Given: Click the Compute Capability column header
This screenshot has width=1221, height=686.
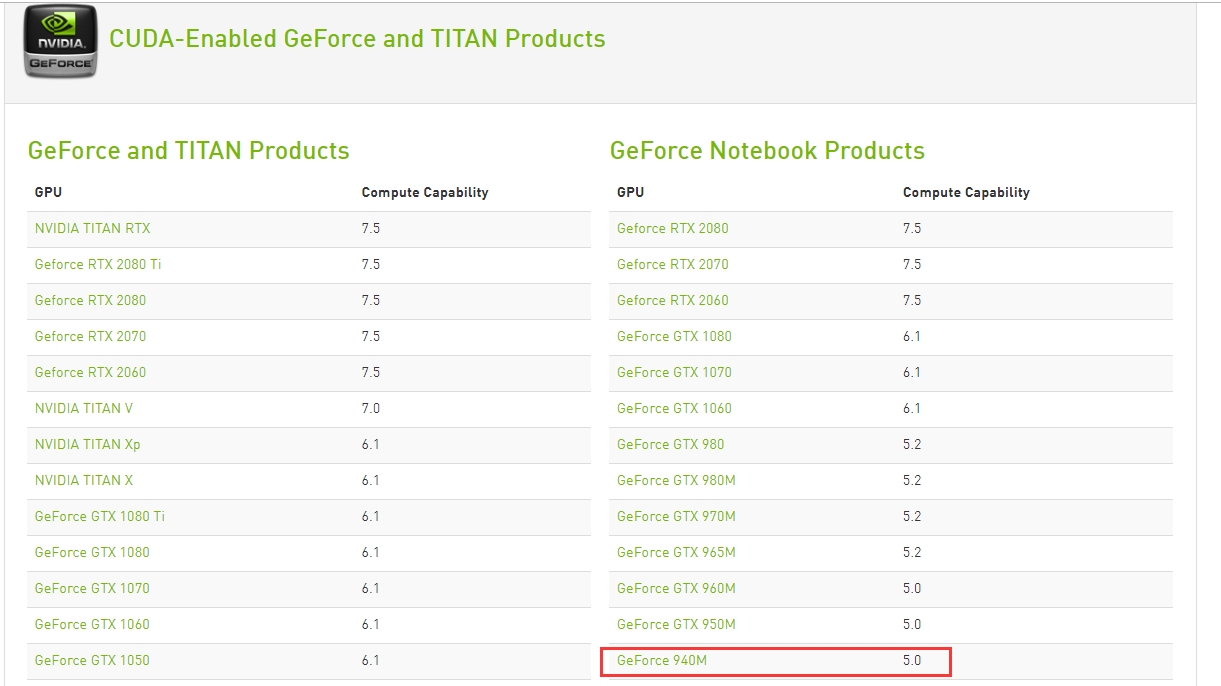Looking at the screenshot, I should coord(426,192).
